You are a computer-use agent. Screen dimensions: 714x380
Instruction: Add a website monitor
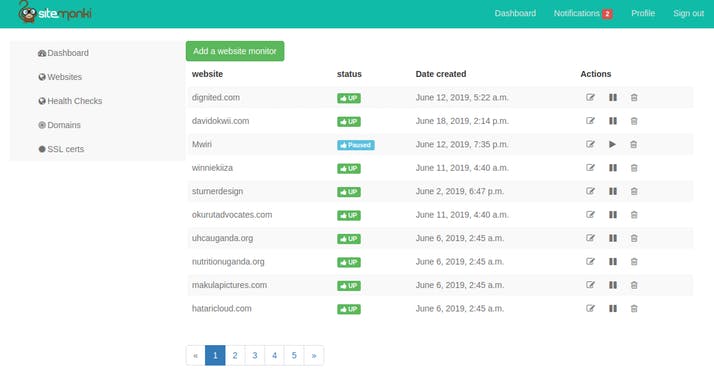click(x=235, y=51)
